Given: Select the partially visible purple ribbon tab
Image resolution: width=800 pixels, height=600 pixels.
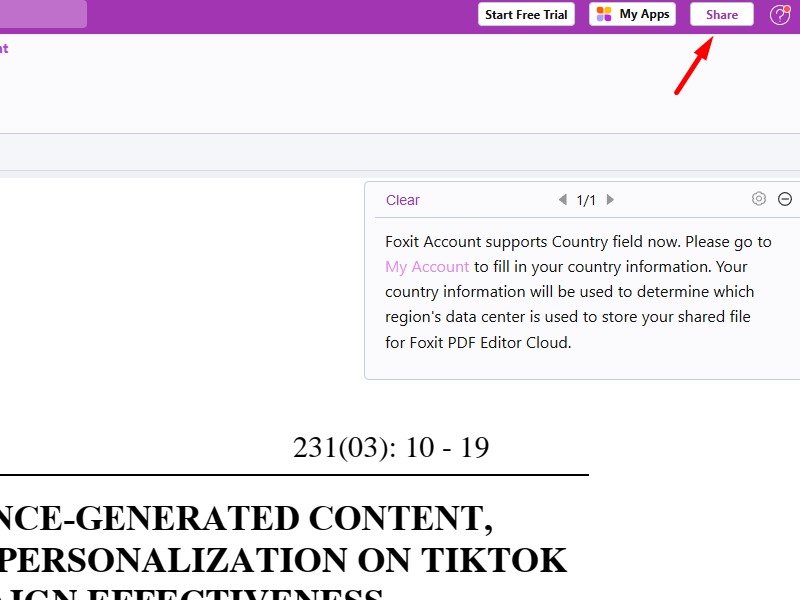Looking at the screenshot, I should [4, 48].
